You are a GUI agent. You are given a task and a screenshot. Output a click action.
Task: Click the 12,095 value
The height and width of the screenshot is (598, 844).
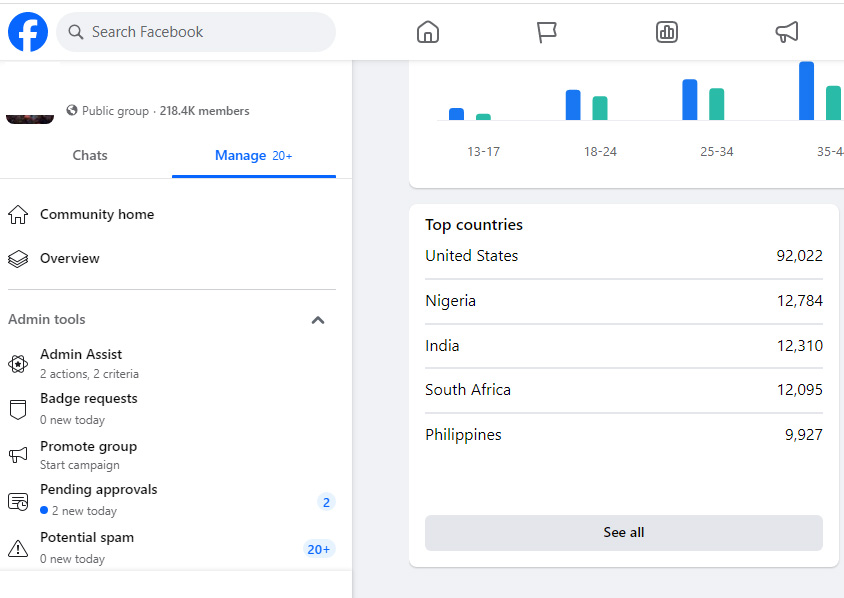click(x=799, y=390)
